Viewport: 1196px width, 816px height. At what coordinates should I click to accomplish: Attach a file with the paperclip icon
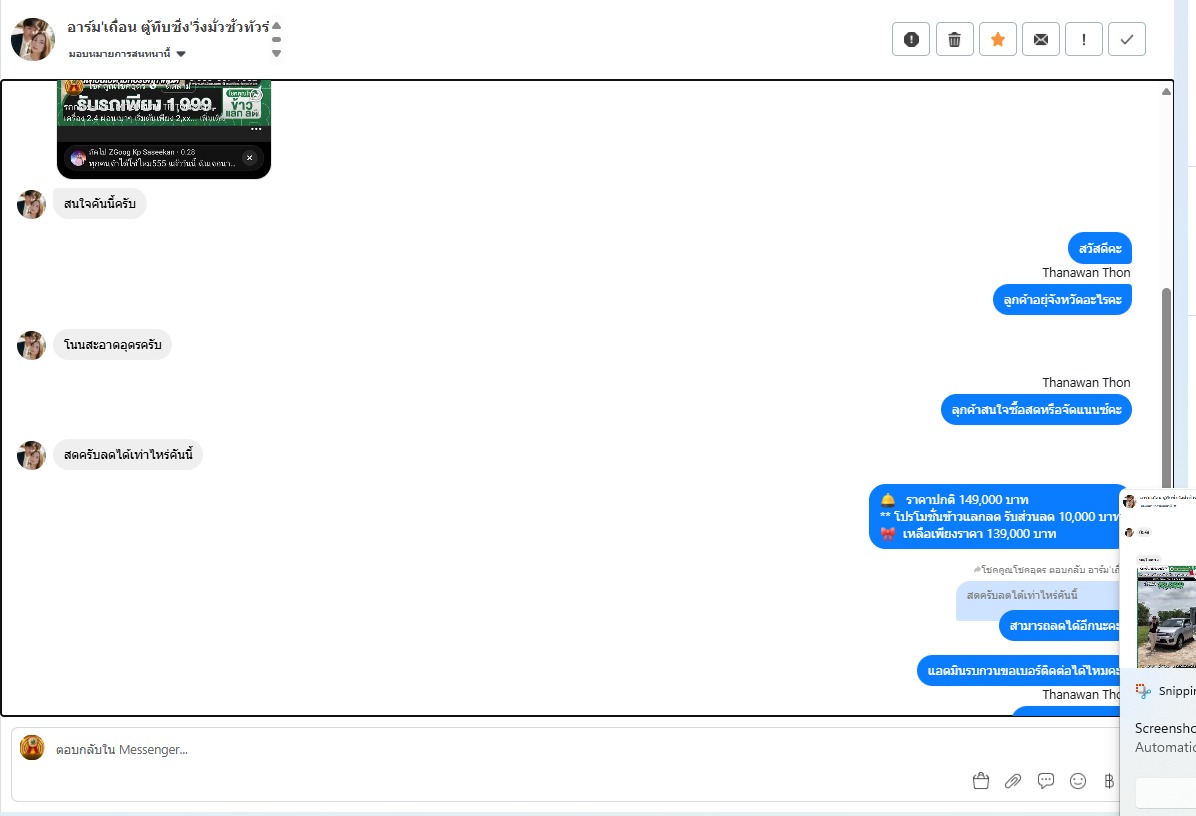tap(1013, 781)
